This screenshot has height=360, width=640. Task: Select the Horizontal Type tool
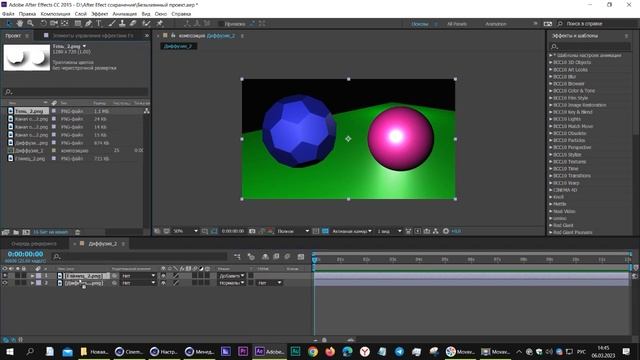(x=99, y=24)
